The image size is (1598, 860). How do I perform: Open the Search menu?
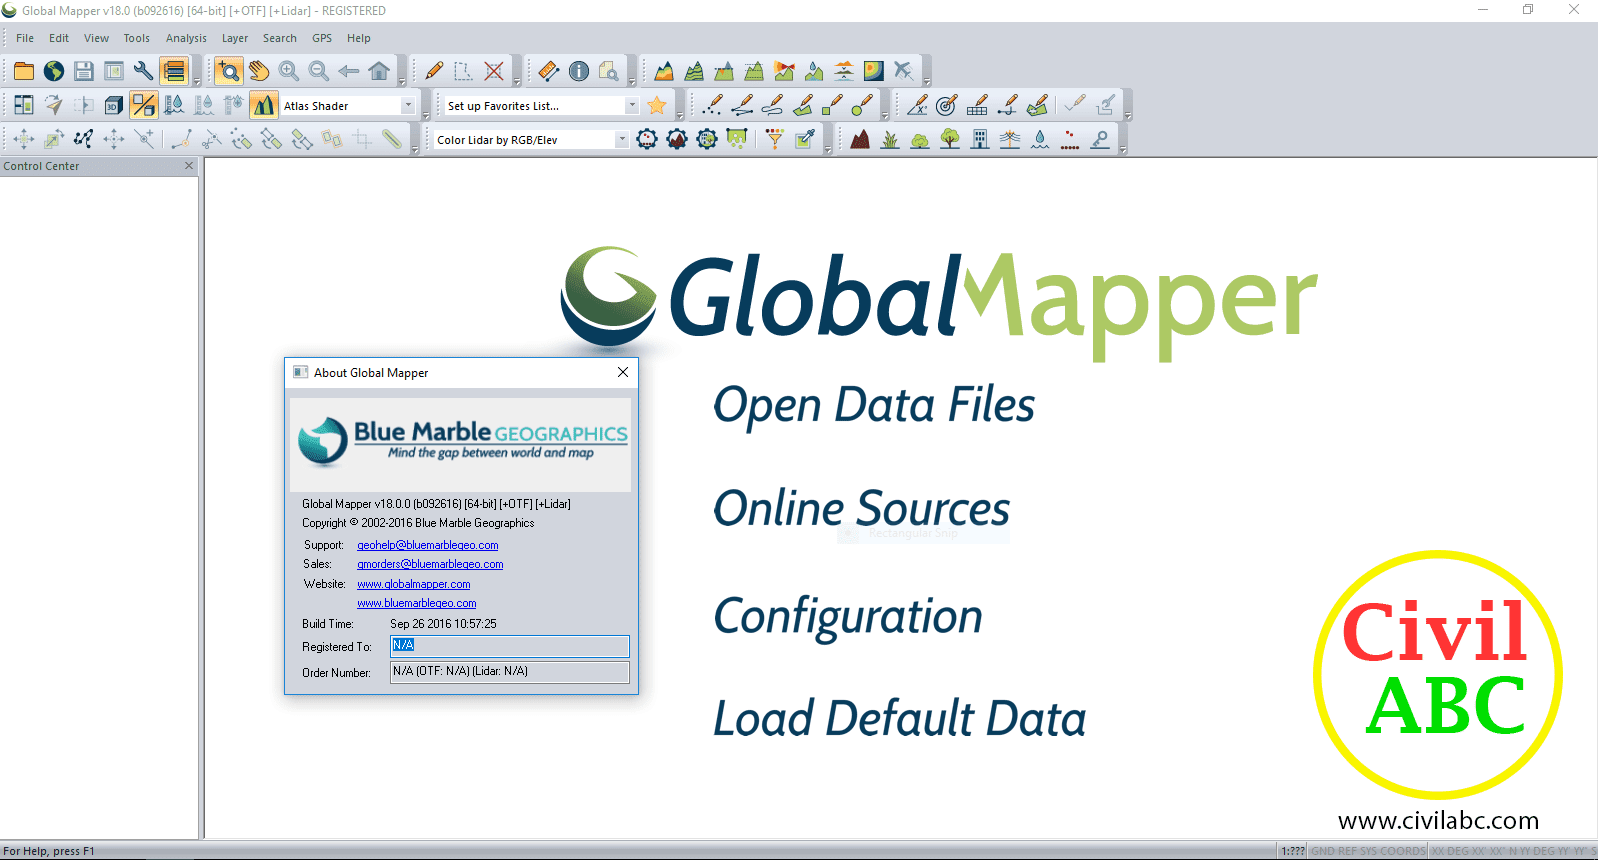pos(280,38)
